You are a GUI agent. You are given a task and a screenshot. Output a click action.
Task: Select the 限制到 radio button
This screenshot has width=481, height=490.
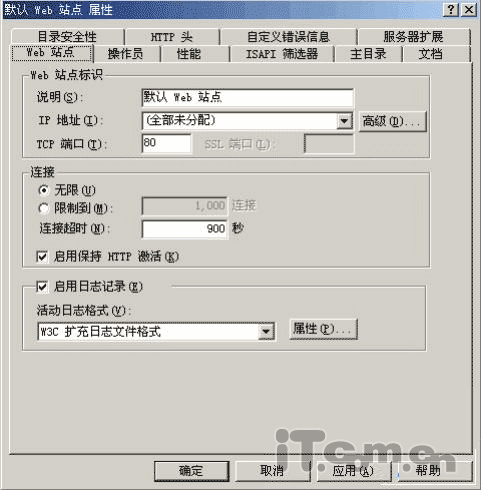click(43, 209)
